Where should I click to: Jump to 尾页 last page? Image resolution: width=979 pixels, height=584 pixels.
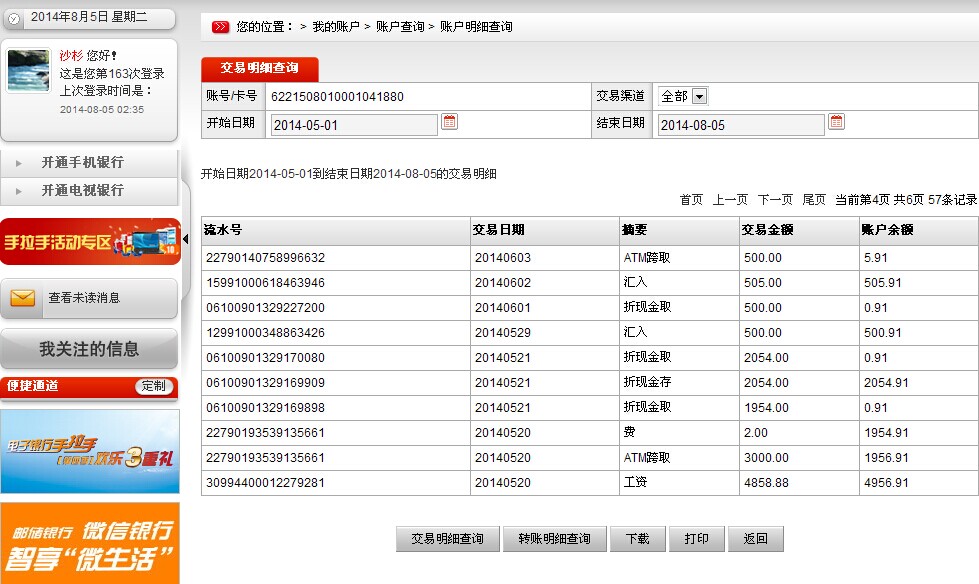(814, 200)
